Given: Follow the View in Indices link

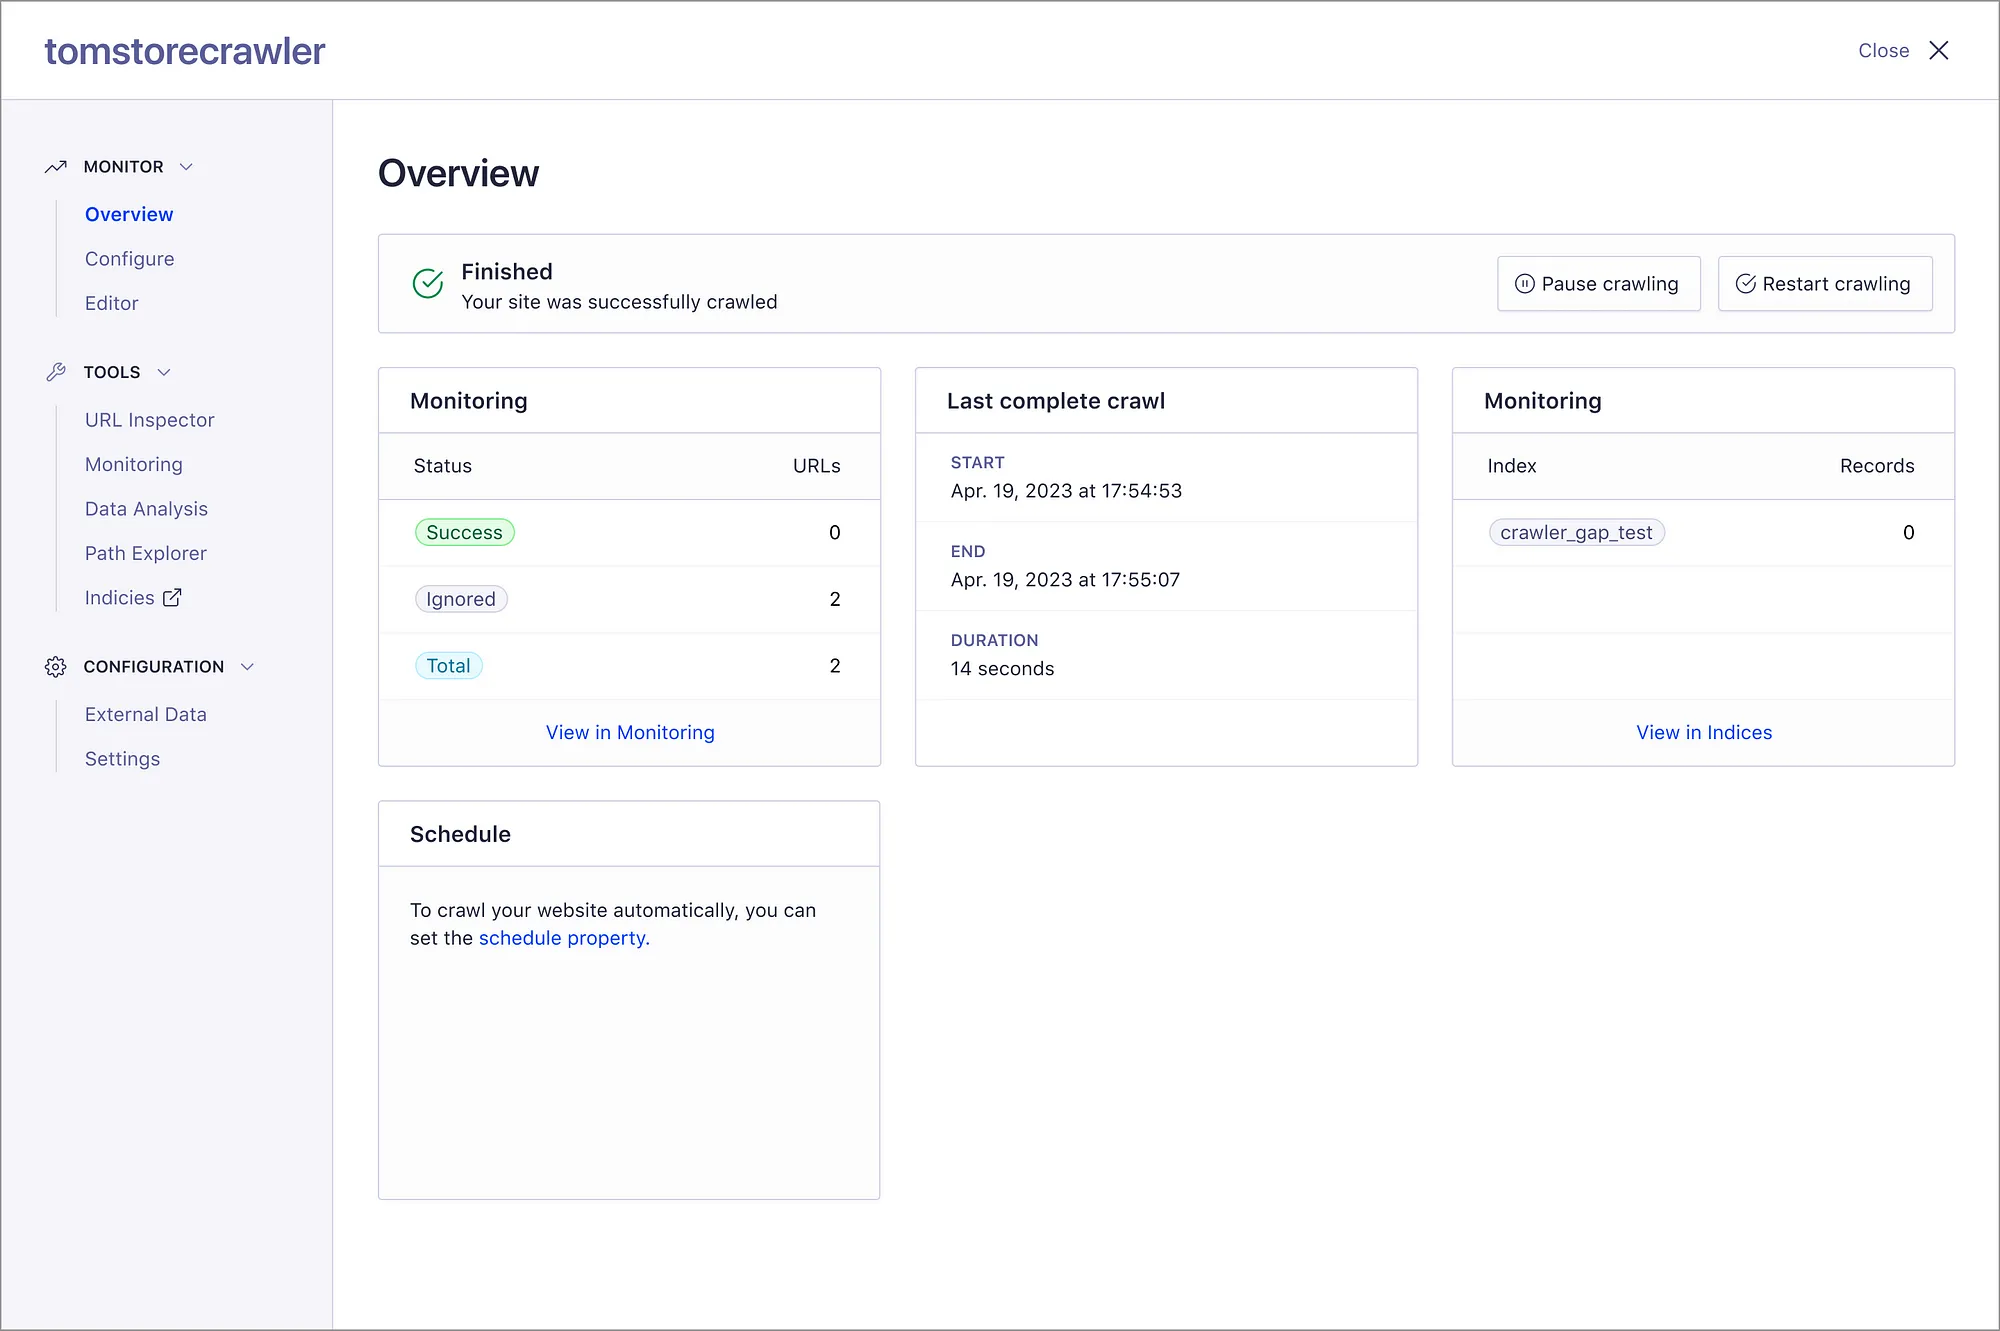Looking at the screenshot, I should point(1703,733).
